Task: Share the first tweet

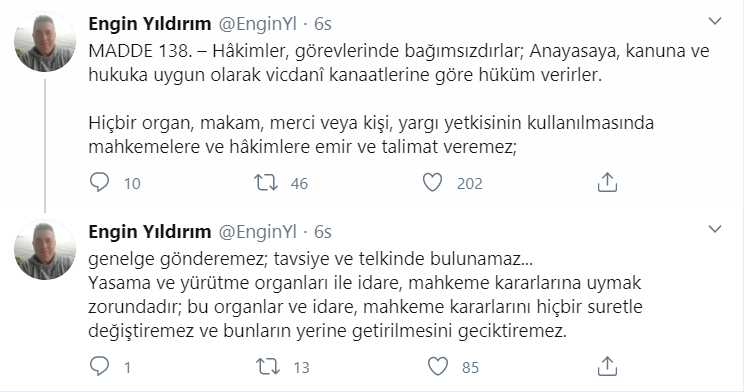Action: tap(607, 182)
